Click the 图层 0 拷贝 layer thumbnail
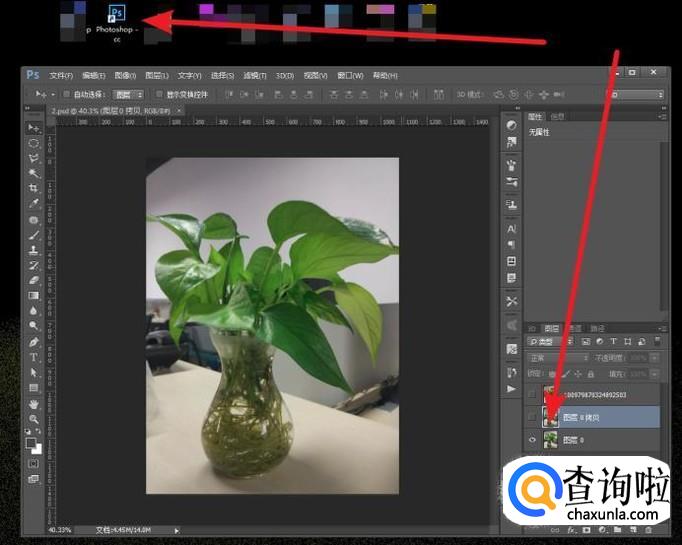This screenshot has height=545, width=682. [550, 416]
